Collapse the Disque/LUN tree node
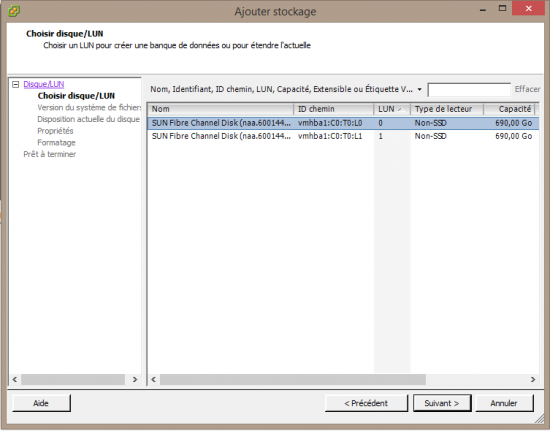550x431 pixels. (15, 85)
